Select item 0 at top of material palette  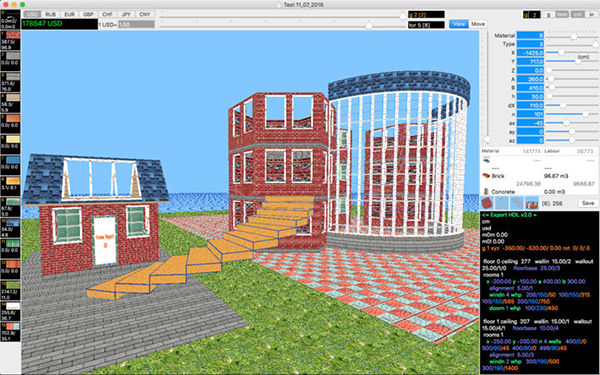pyautogui.click(x=10, y=20)
